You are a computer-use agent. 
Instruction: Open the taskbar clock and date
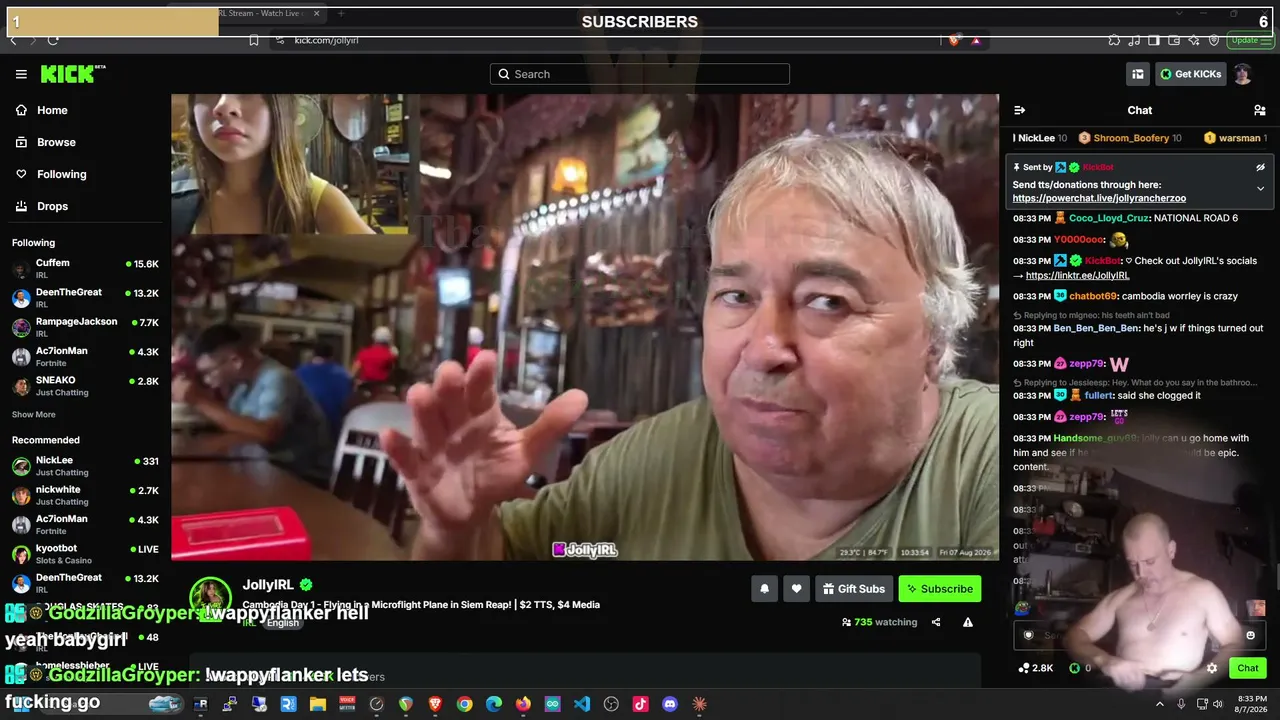(1253, 704)
